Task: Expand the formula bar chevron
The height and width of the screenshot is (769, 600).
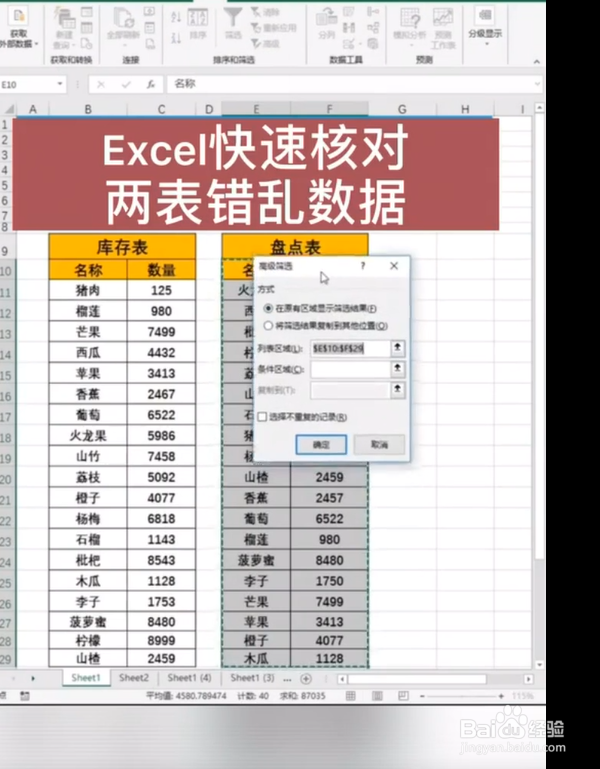Action: click(537, 84)
